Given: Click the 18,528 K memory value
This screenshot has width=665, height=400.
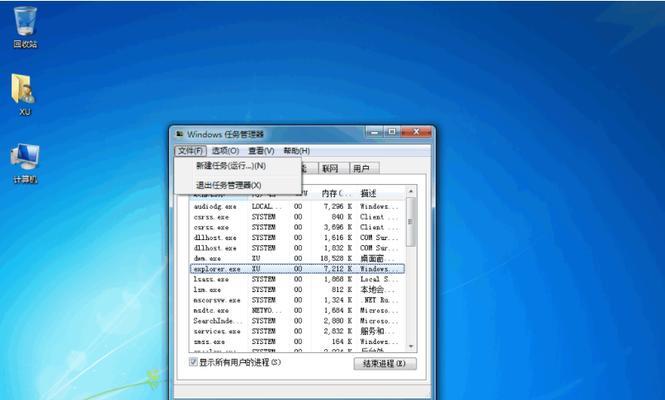Looking at the screenshot, I should (336, 258).
